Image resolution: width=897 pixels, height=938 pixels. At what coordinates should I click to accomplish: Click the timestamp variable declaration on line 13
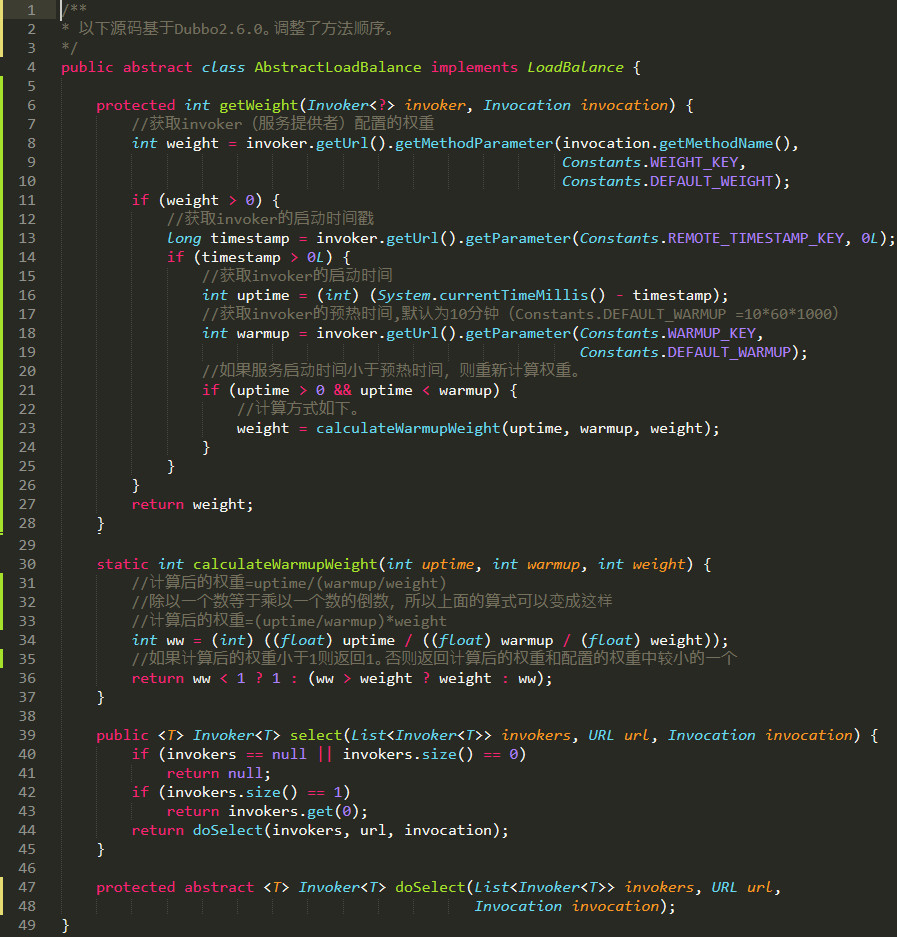click(250, 238)
